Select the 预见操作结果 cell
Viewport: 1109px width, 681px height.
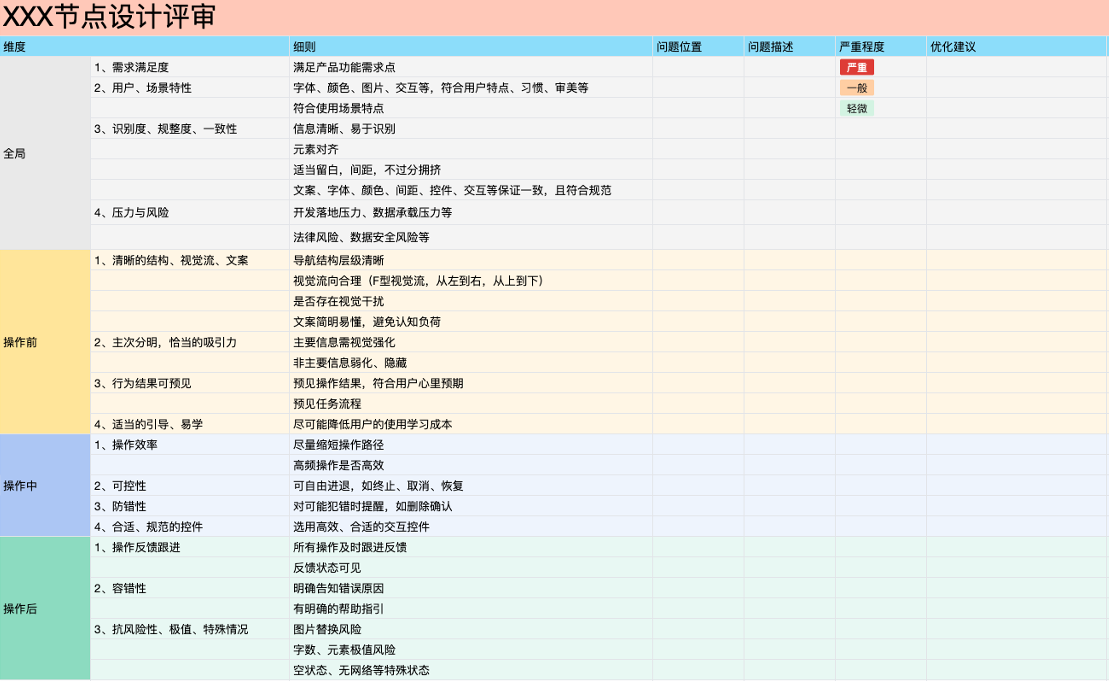471,383
